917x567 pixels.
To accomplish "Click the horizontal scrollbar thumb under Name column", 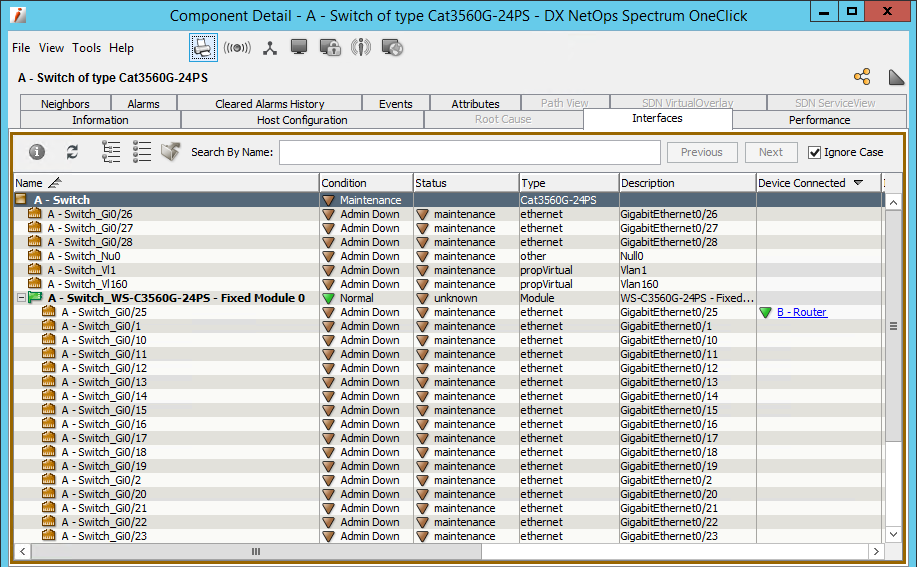I will tap(256, 551).
